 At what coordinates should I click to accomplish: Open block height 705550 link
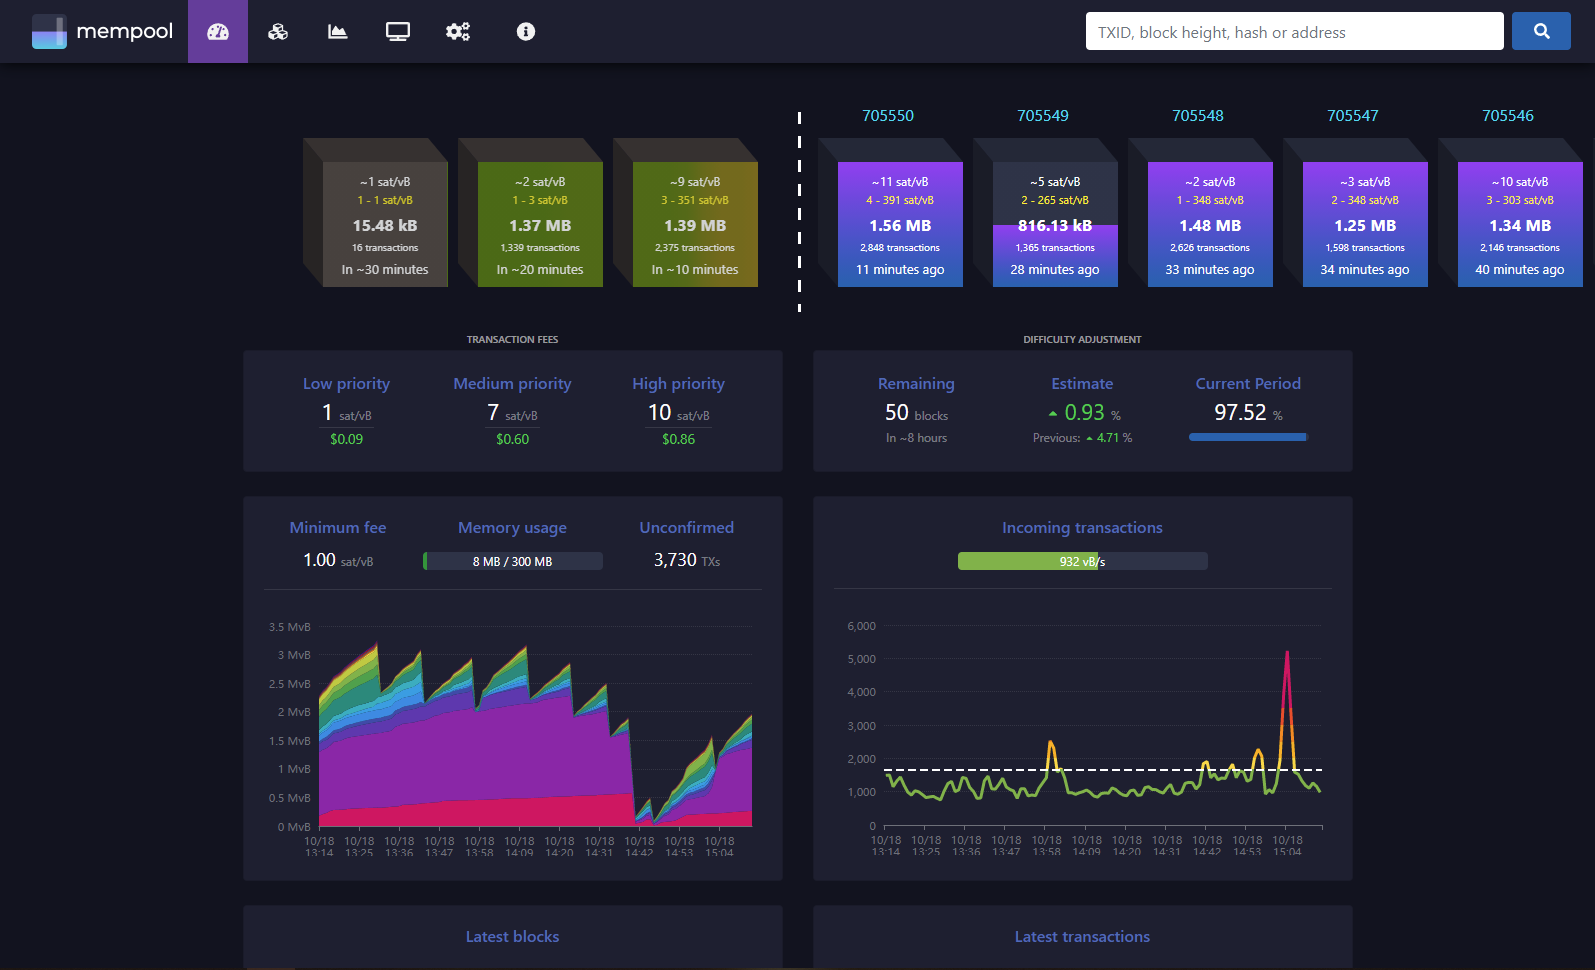[888, 116]
